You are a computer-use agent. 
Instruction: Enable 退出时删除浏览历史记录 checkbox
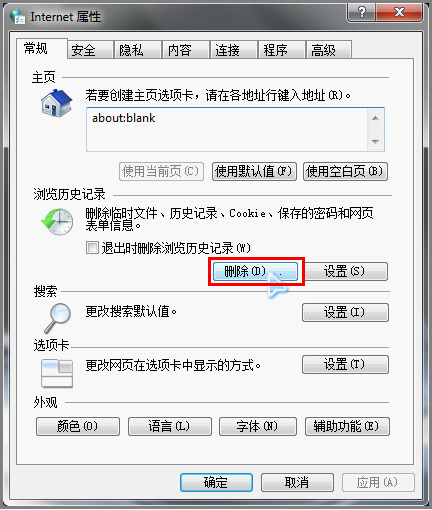click(x=92, y=248)
